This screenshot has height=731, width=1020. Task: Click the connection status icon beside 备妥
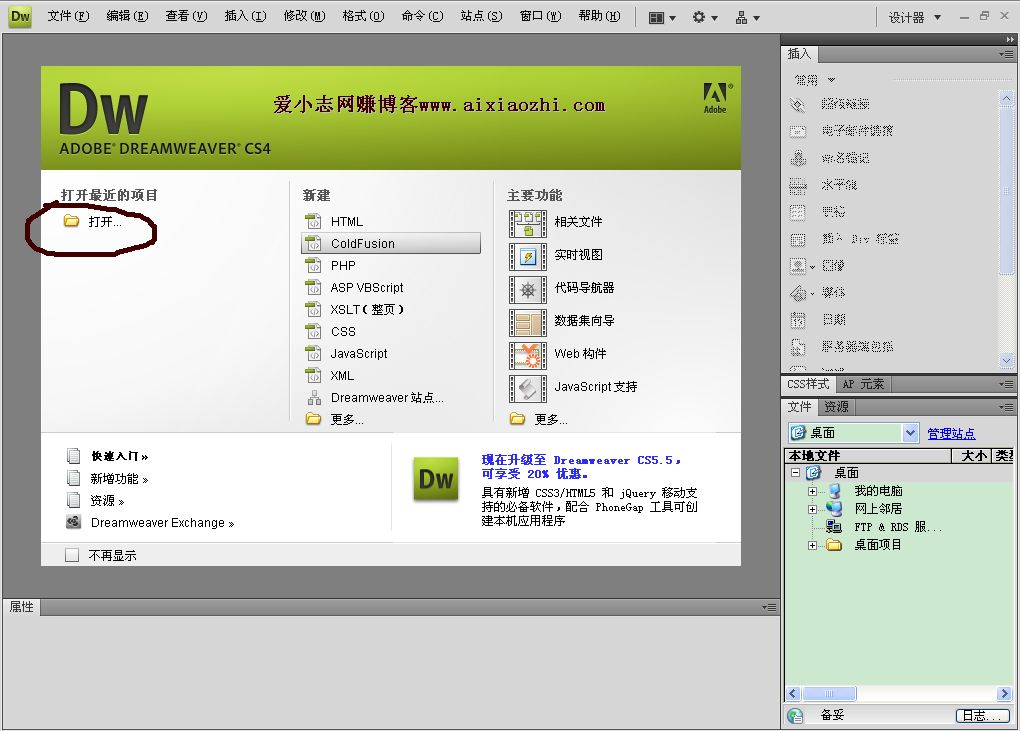795,715
